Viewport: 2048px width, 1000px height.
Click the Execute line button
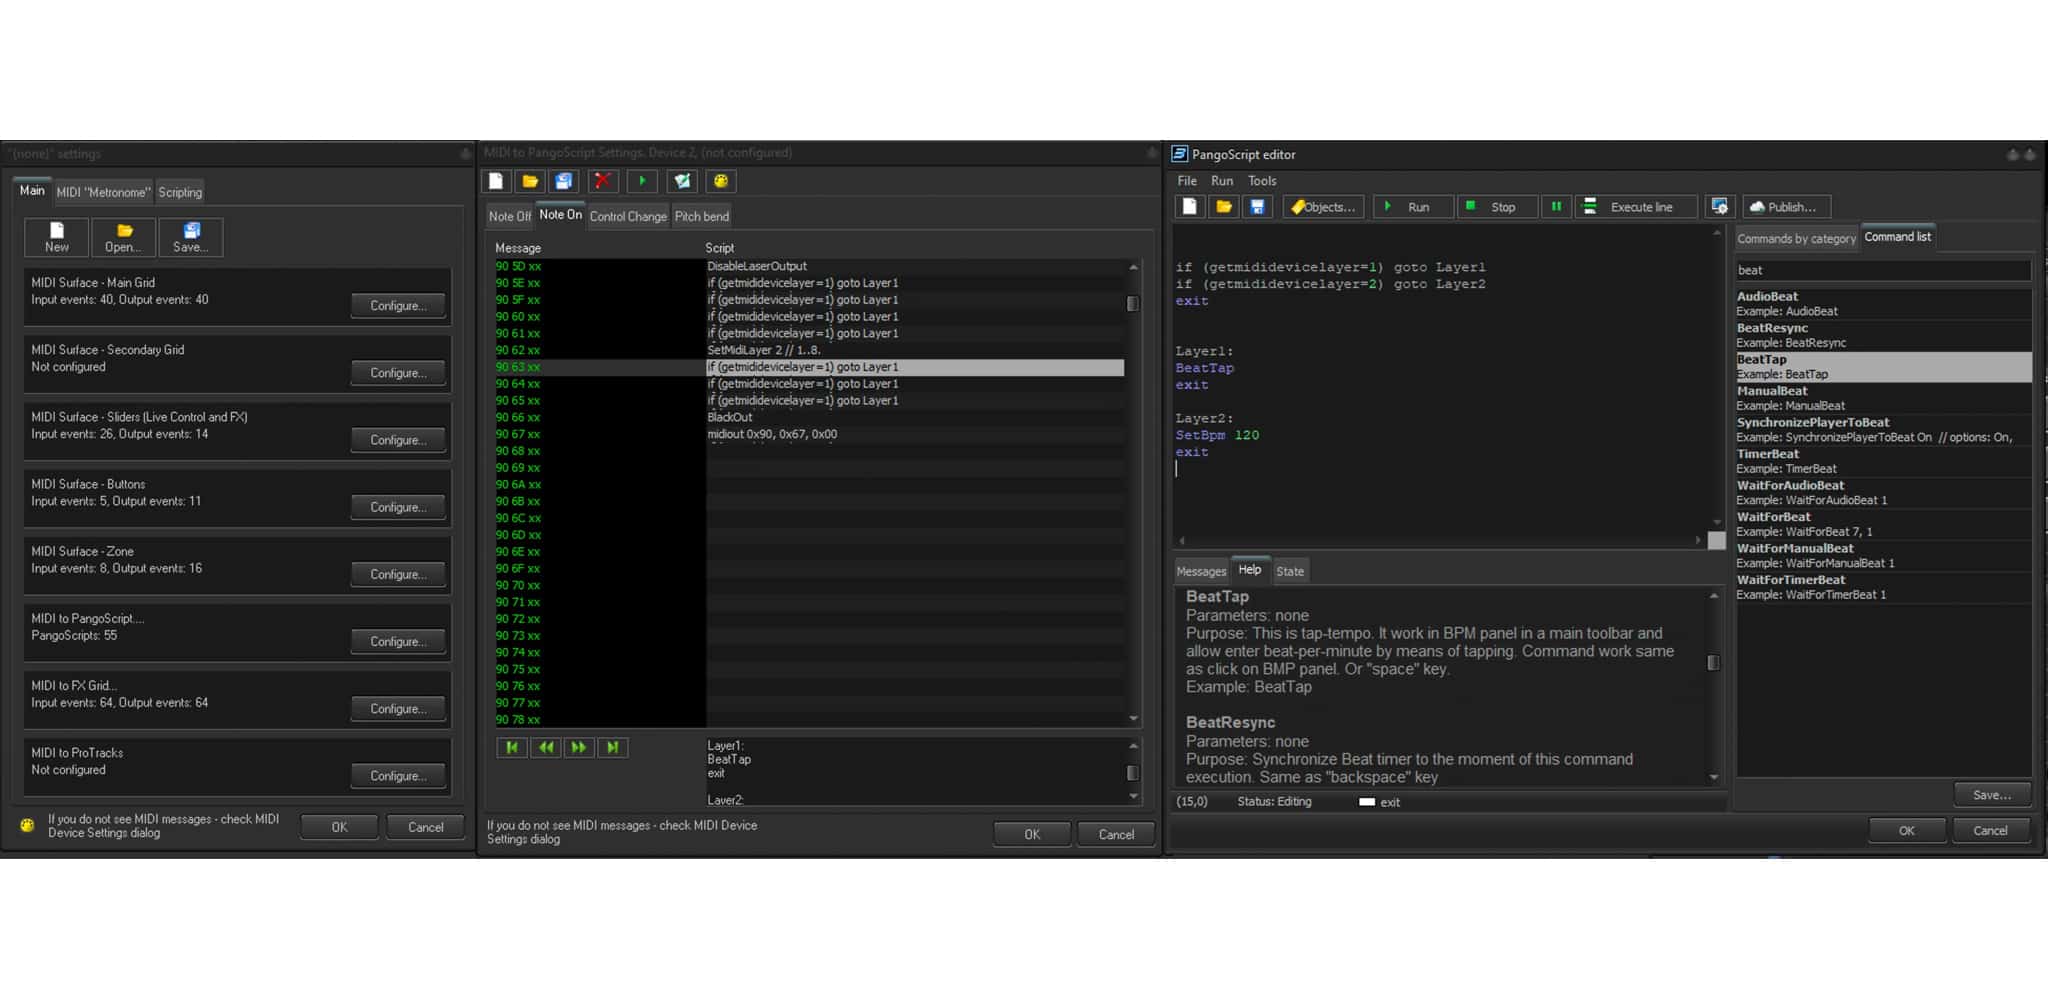coord(1636,207)
